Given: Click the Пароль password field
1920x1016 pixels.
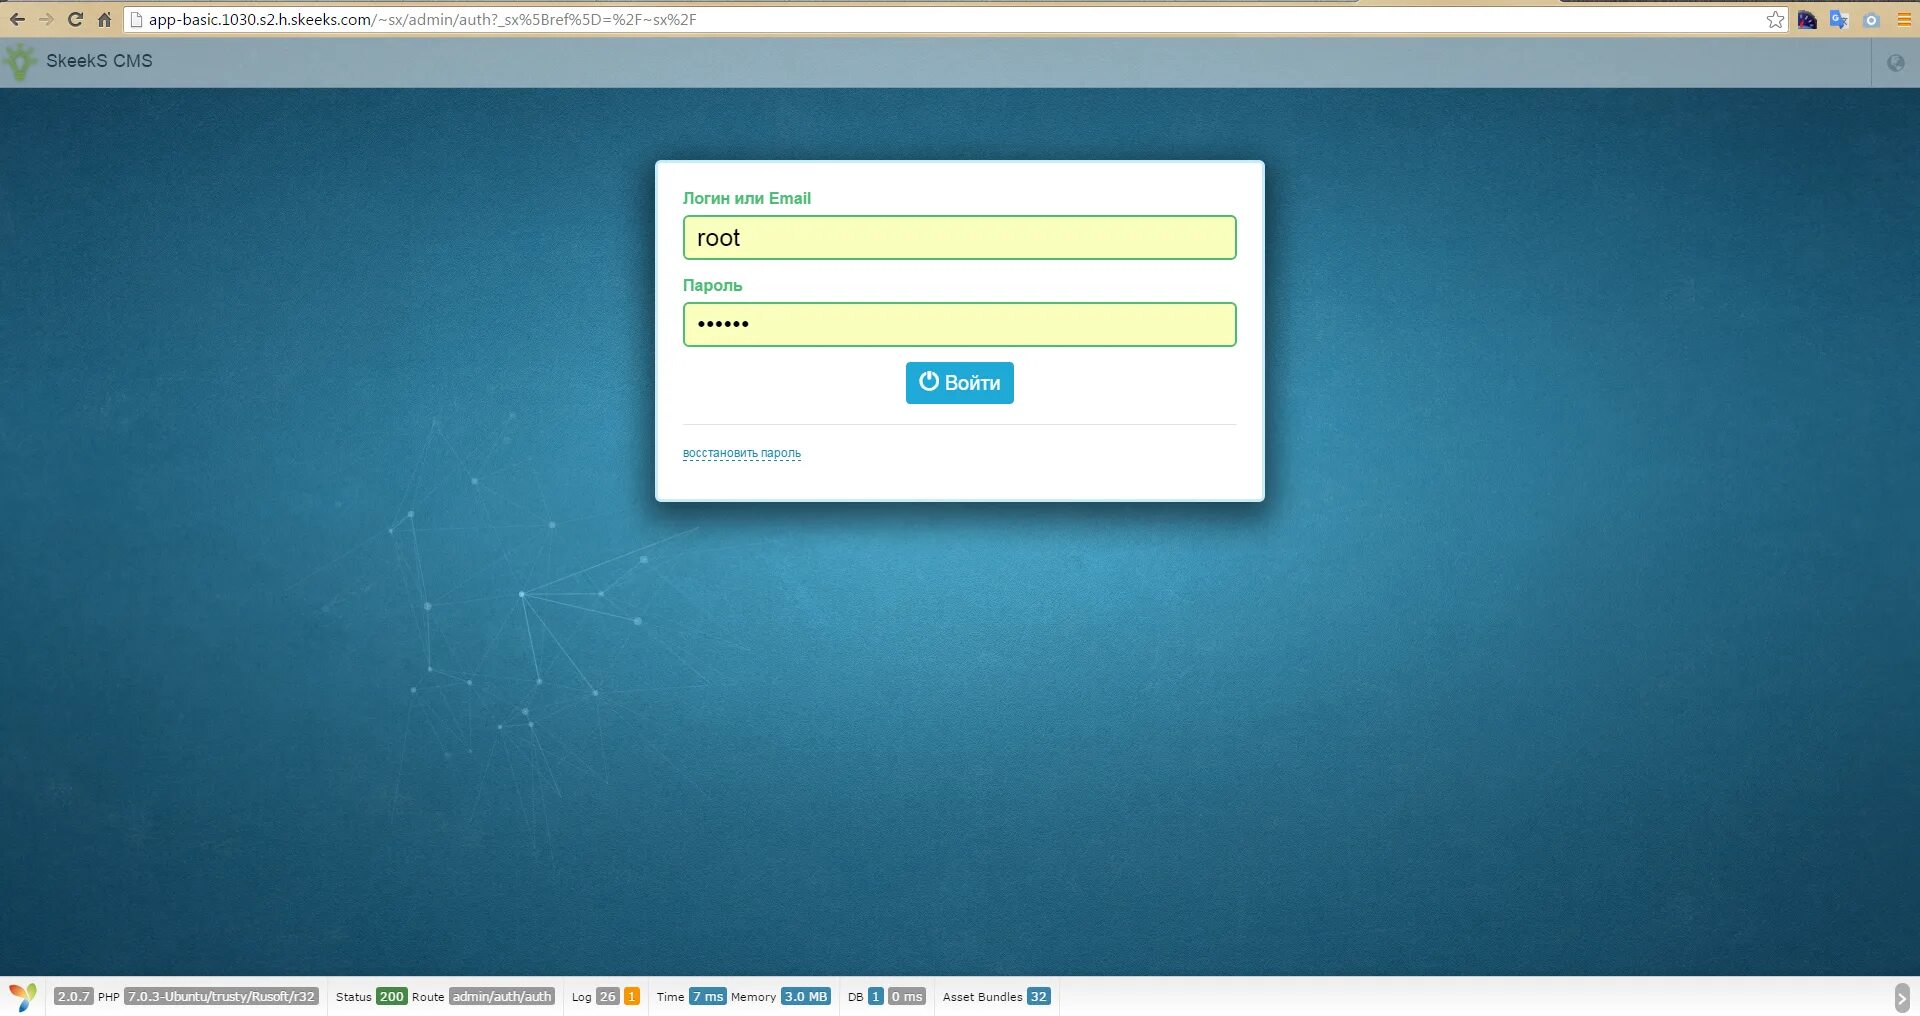Looking at the screenshot, I should pos(959,325).
